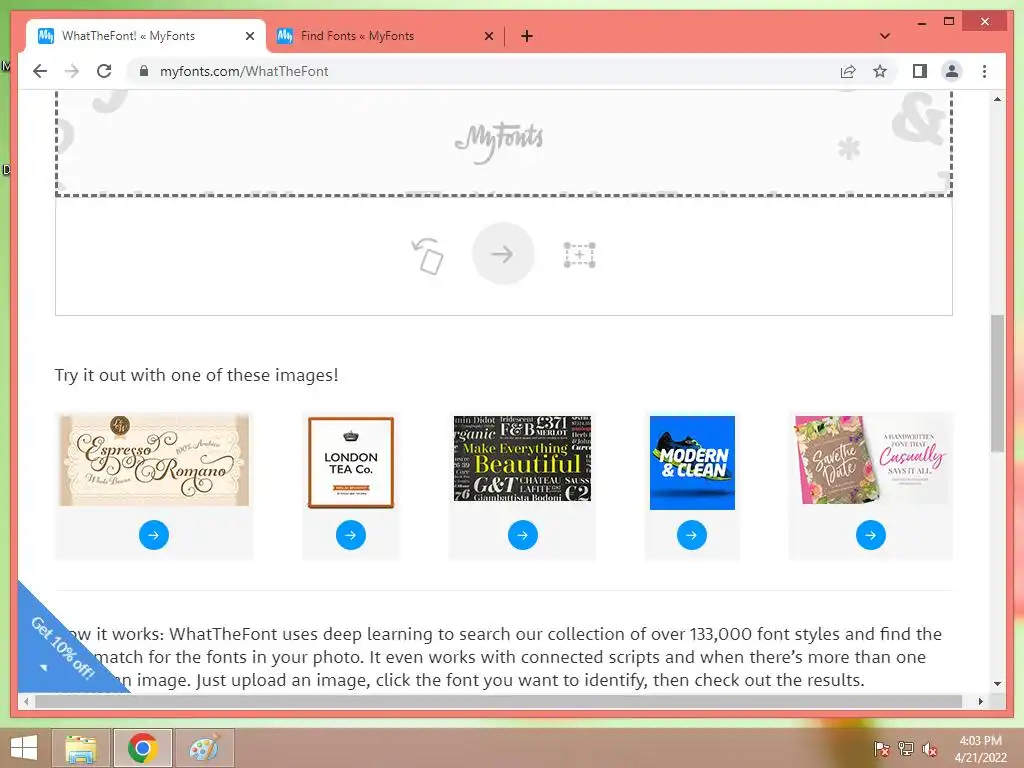Click blue arrow under Make Everything Beautiful image
Image resolution: width=1024 pixels, height=768 pixels.
point(522,535)
